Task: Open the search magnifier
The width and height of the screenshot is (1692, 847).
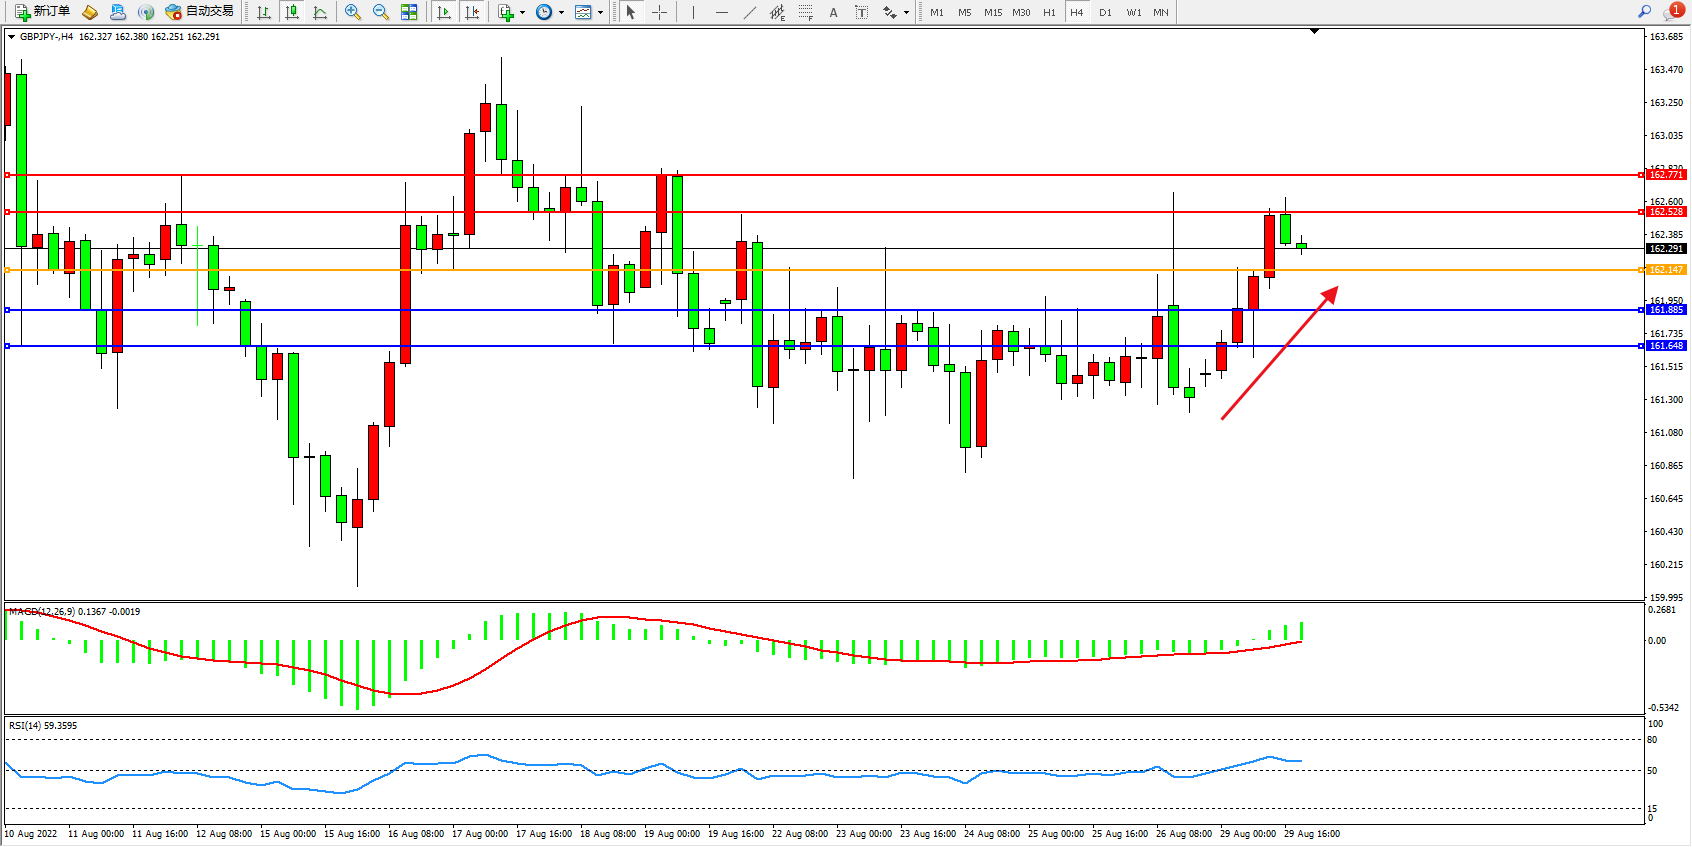Action: 1644,12
